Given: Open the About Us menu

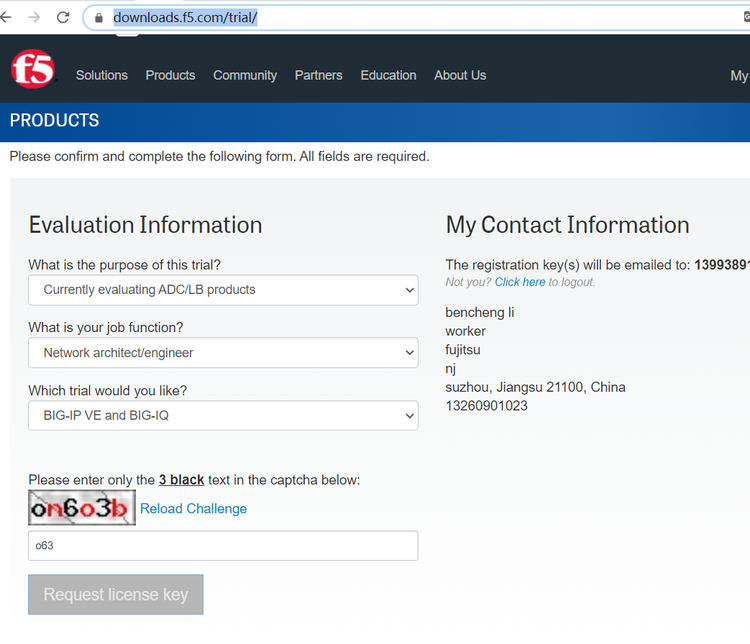Looking at the screenshot, I should pyautogui.click(x=460, y=75).
